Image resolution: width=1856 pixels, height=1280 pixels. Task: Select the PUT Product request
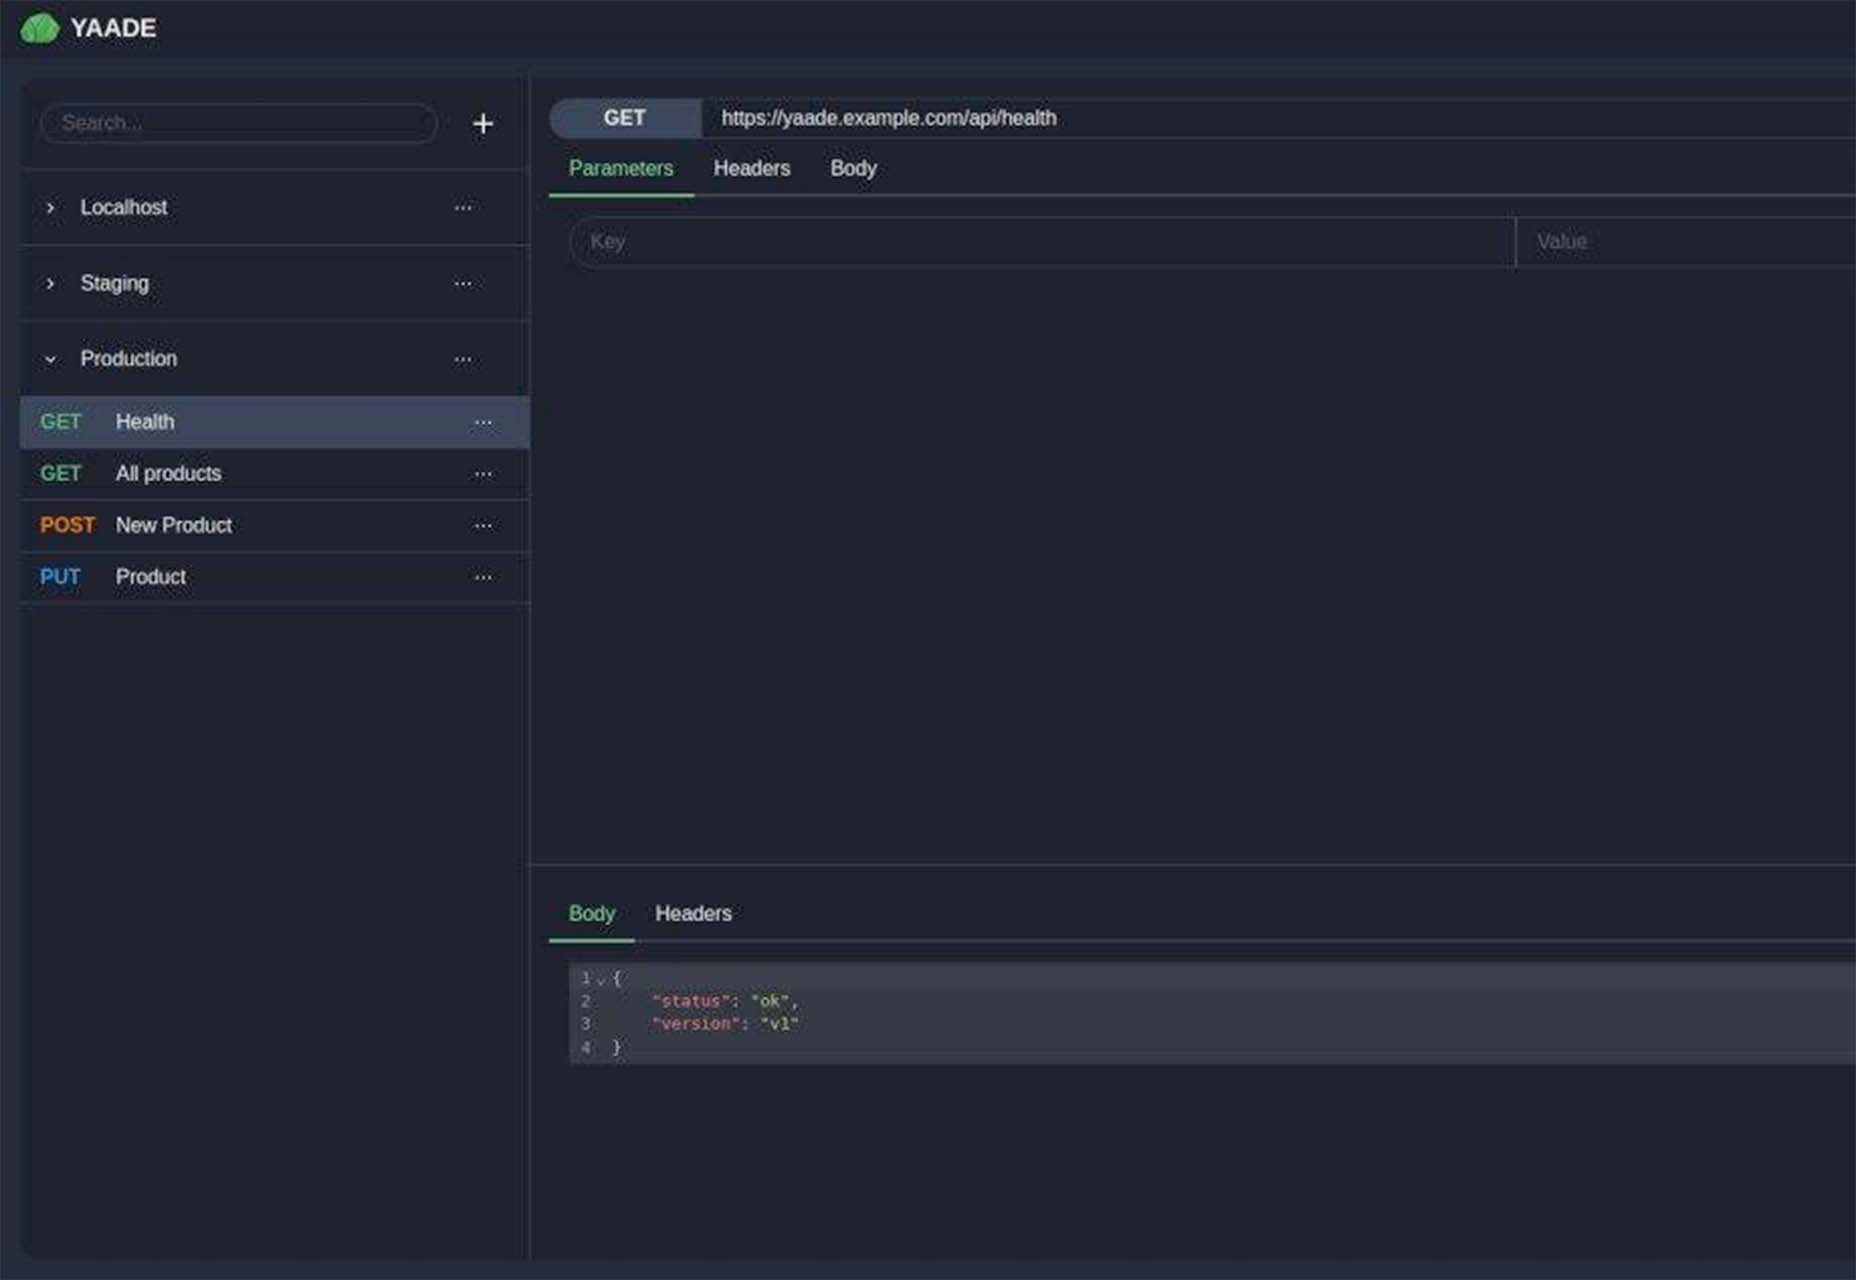[x=274, y=578]
